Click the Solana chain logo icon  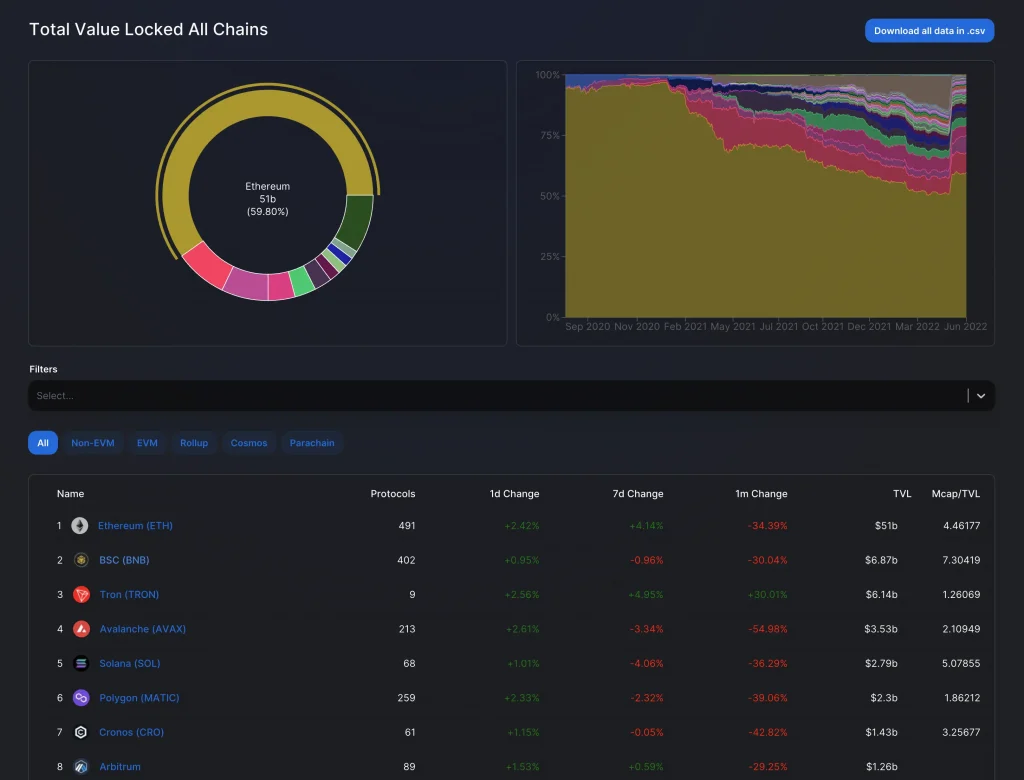point(81,663)
